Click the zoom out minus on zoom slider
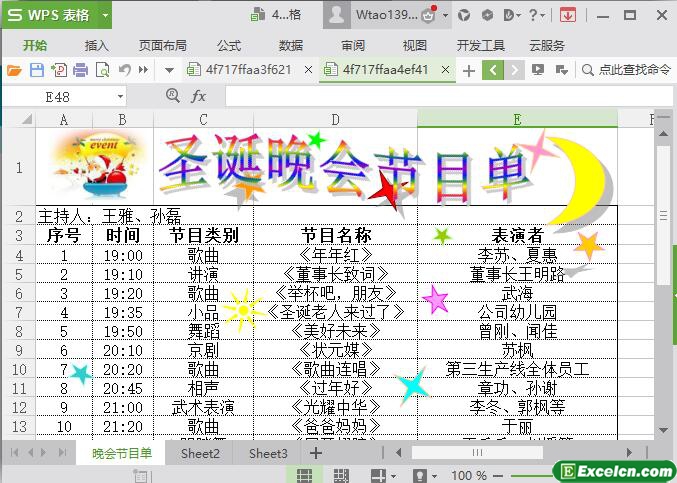Screen dimensions: 677x483 [x=498, y=476]
